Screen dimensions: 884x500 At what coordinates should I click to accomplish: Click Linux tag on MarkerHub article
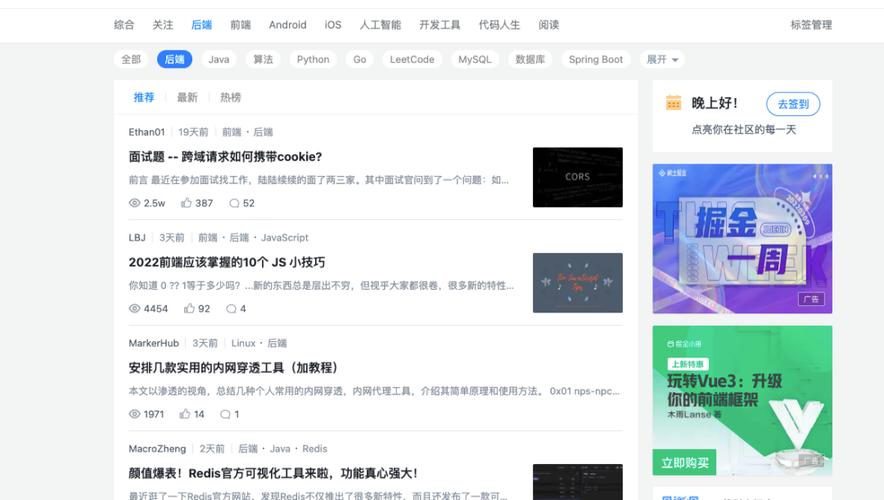(x=243, y=343)
